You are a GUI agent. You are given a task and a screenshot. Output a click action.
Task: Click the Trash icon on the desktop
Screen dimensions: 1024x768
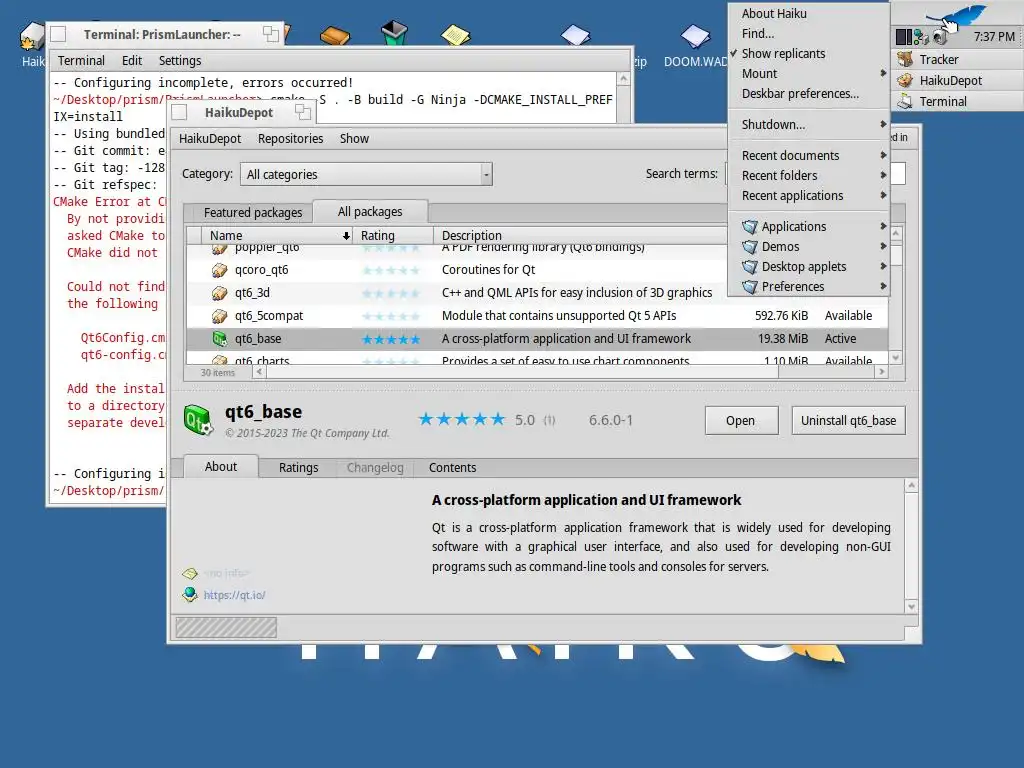pyautogui.click(x=394, y=33)
